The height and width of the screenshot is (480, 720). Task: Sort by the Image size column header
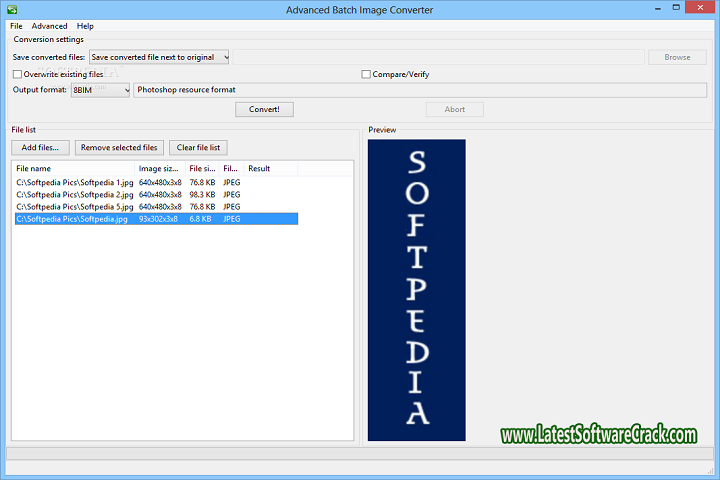[160, 168]
